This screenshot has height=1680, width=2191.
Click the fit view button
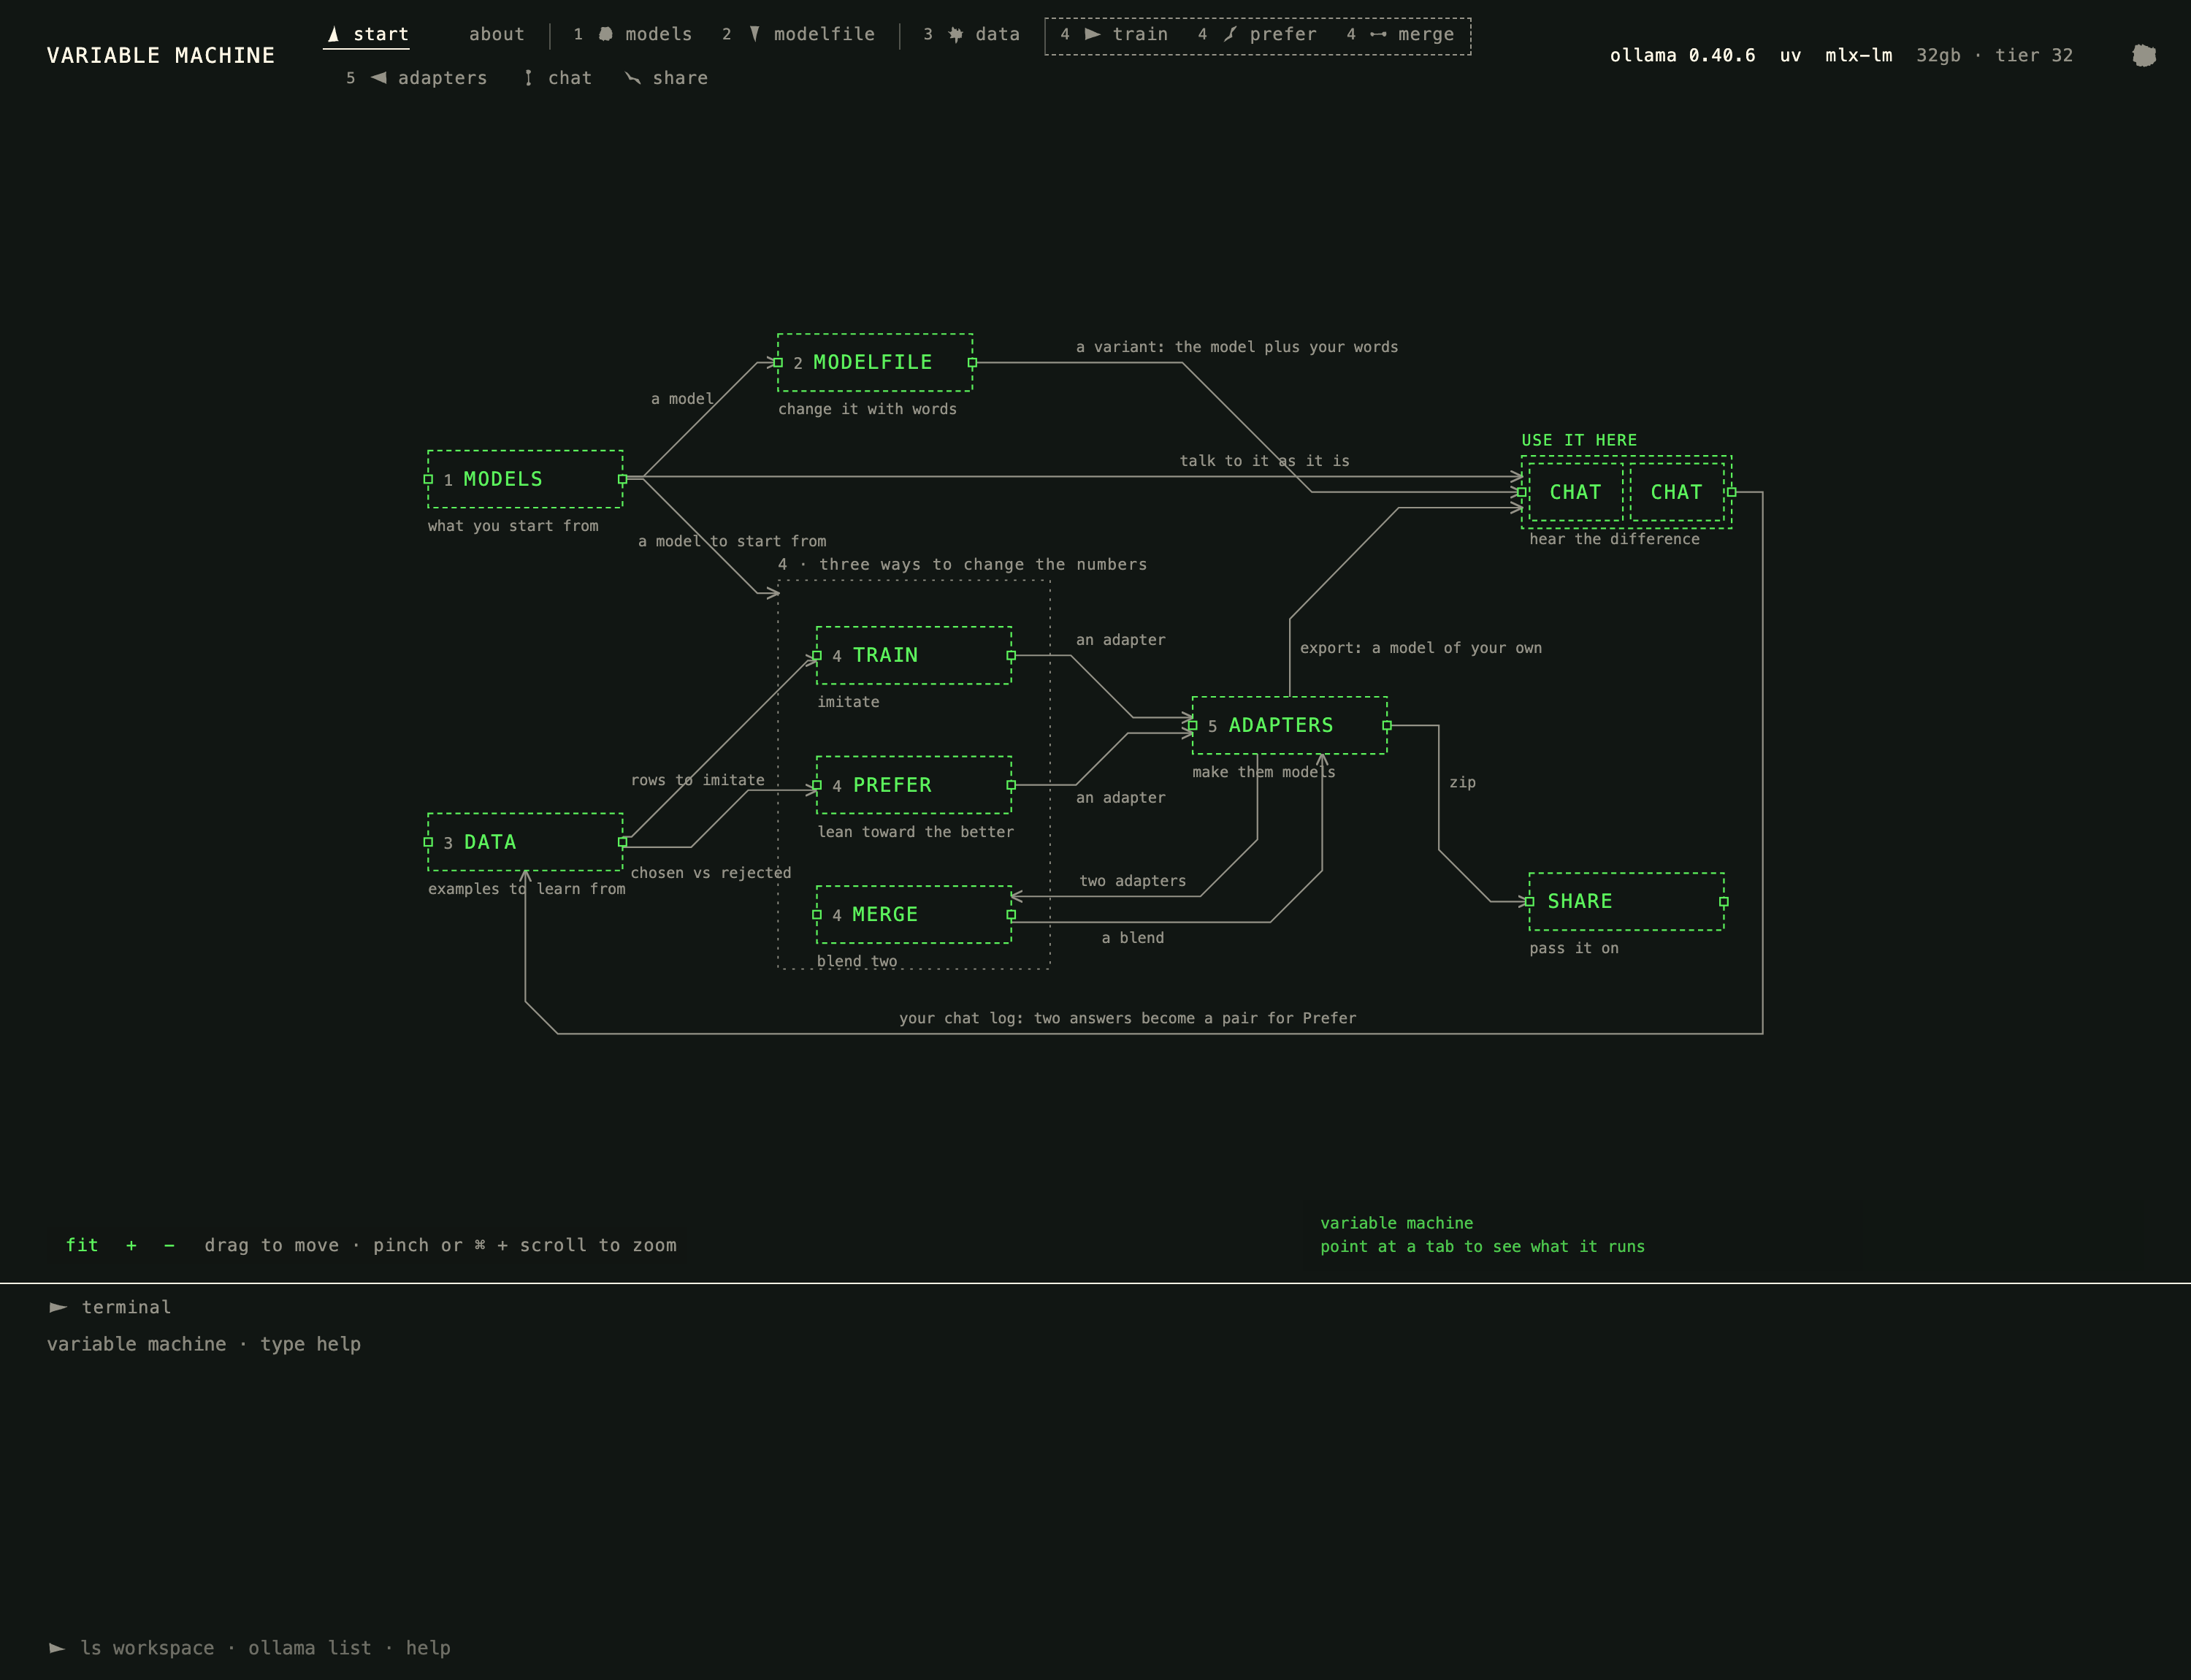click(82, 1245)
